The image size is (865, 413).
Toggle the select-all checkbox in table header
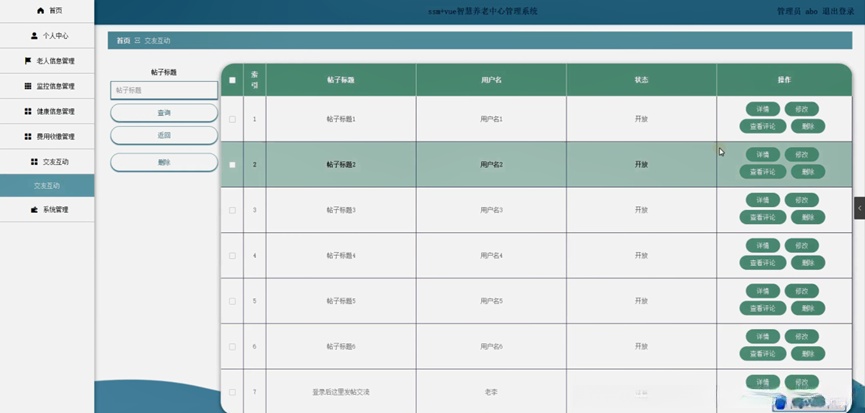coord(233,80)
